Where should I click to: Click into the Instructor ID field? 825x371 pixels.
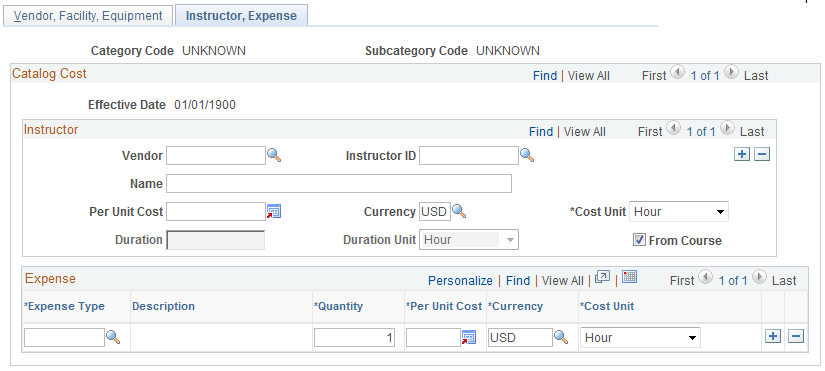coord(469,155)
